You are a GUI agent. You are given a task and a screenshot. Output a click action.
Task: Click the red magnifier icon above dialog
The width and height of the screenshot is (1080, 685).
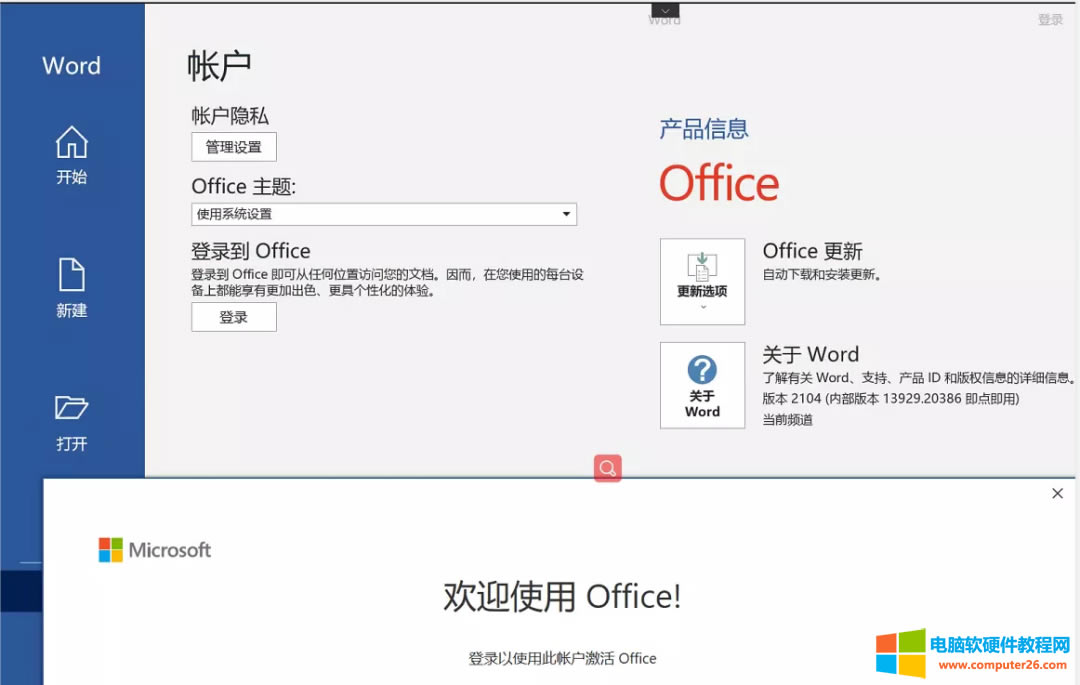pyautogui.click(x=607, y=468)
